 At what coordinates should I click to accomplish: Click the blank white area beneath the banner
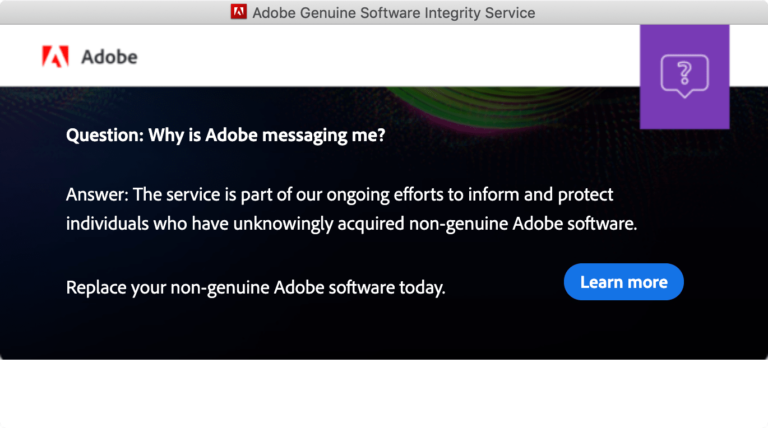[384, 394]
